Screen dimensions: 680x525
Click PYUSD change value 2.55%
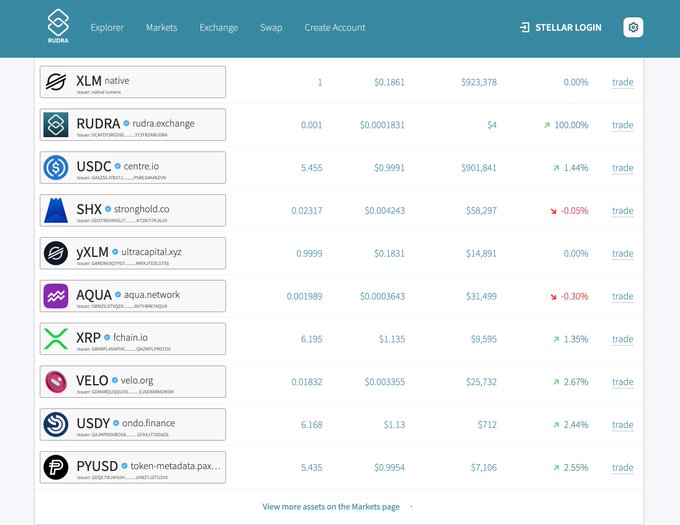click(x=576, y=467)
